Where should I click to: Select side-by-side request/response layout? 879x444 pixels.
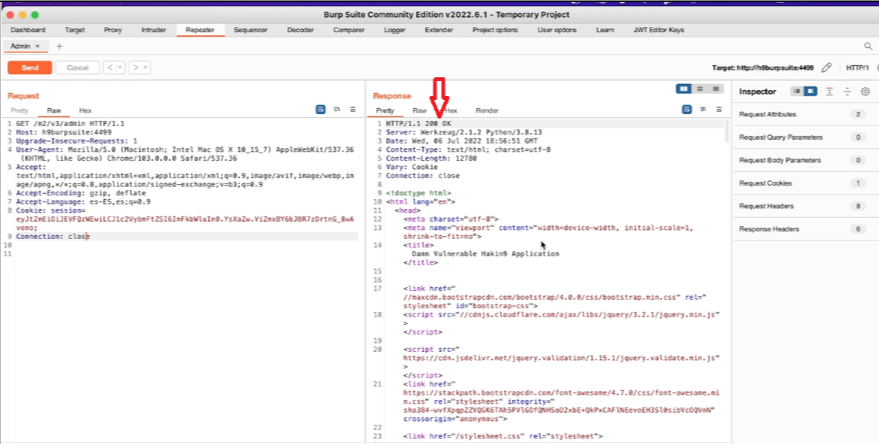[683, 89]
